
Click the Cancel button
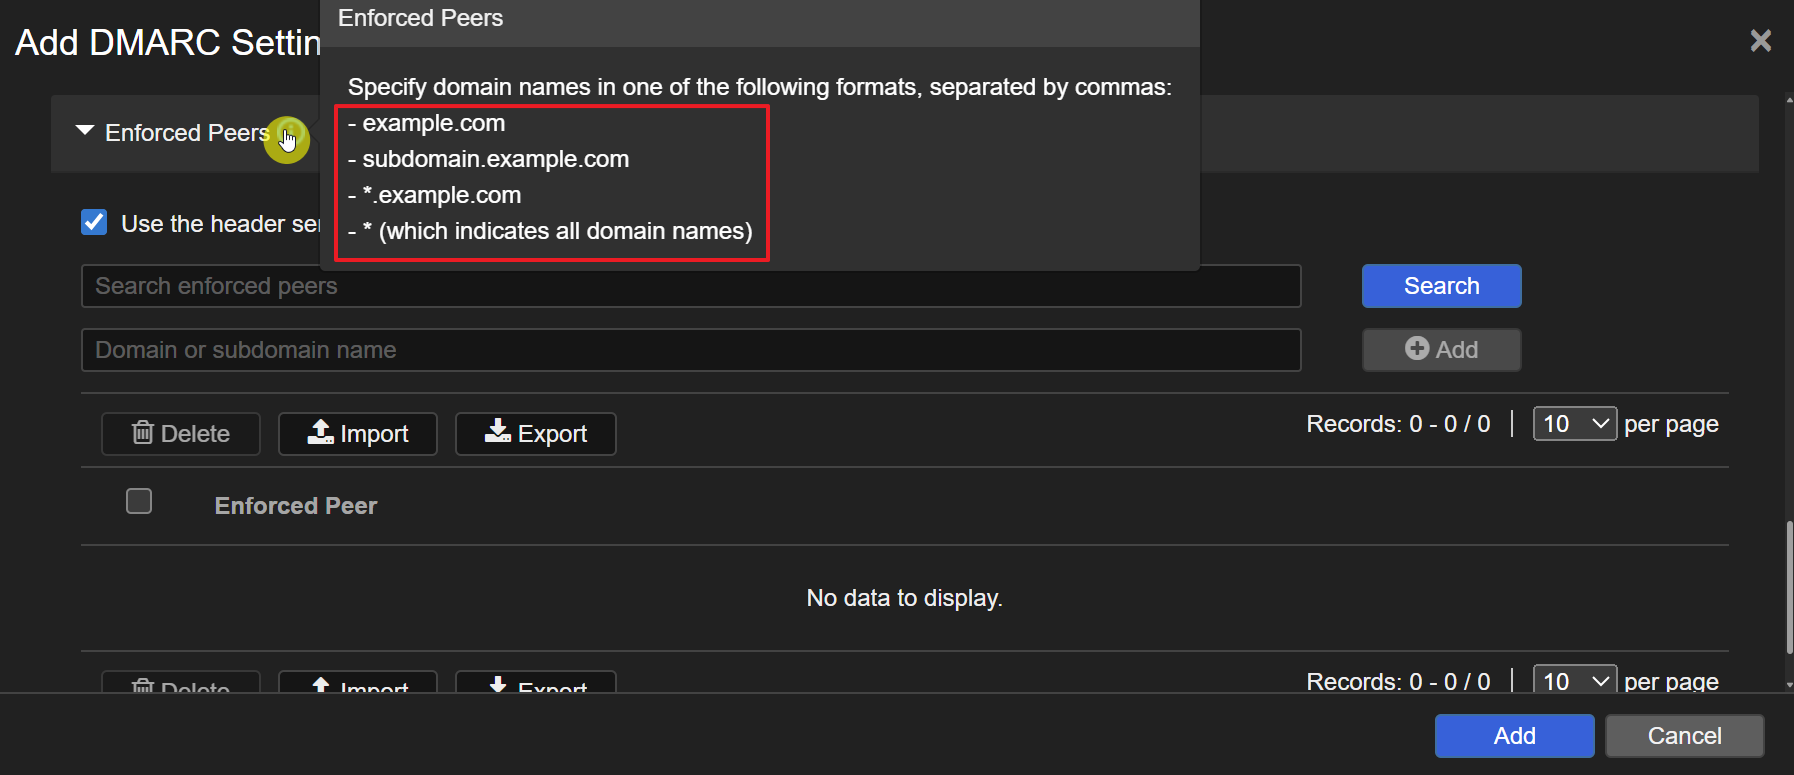coord(1684,736)
